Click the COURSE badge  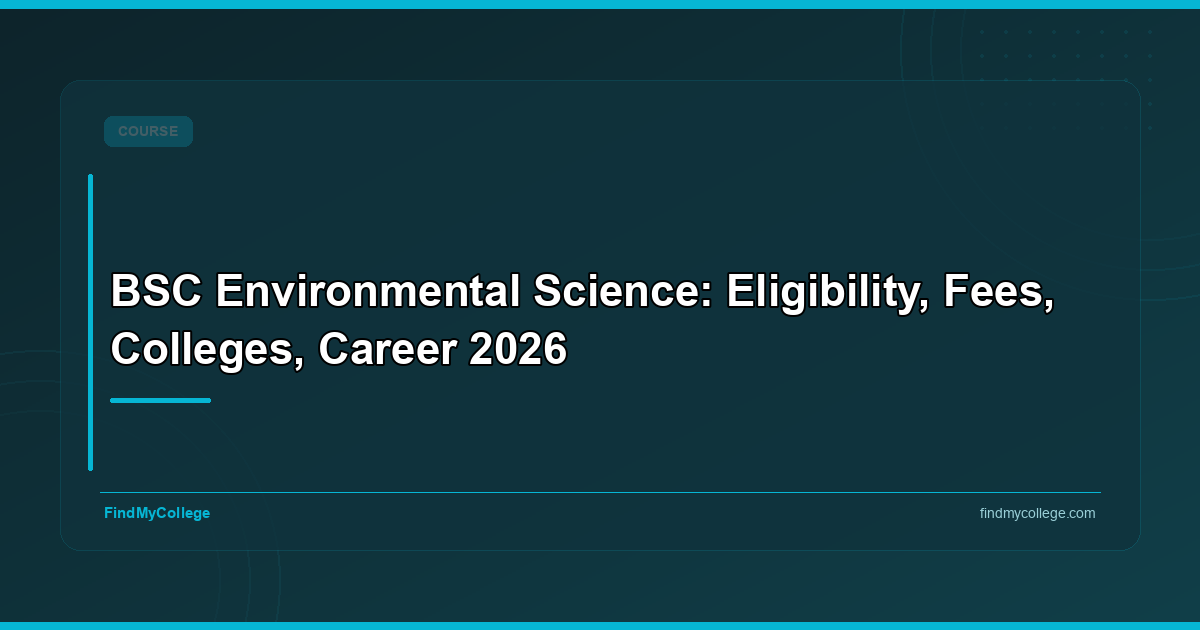(x=148, y=131)
